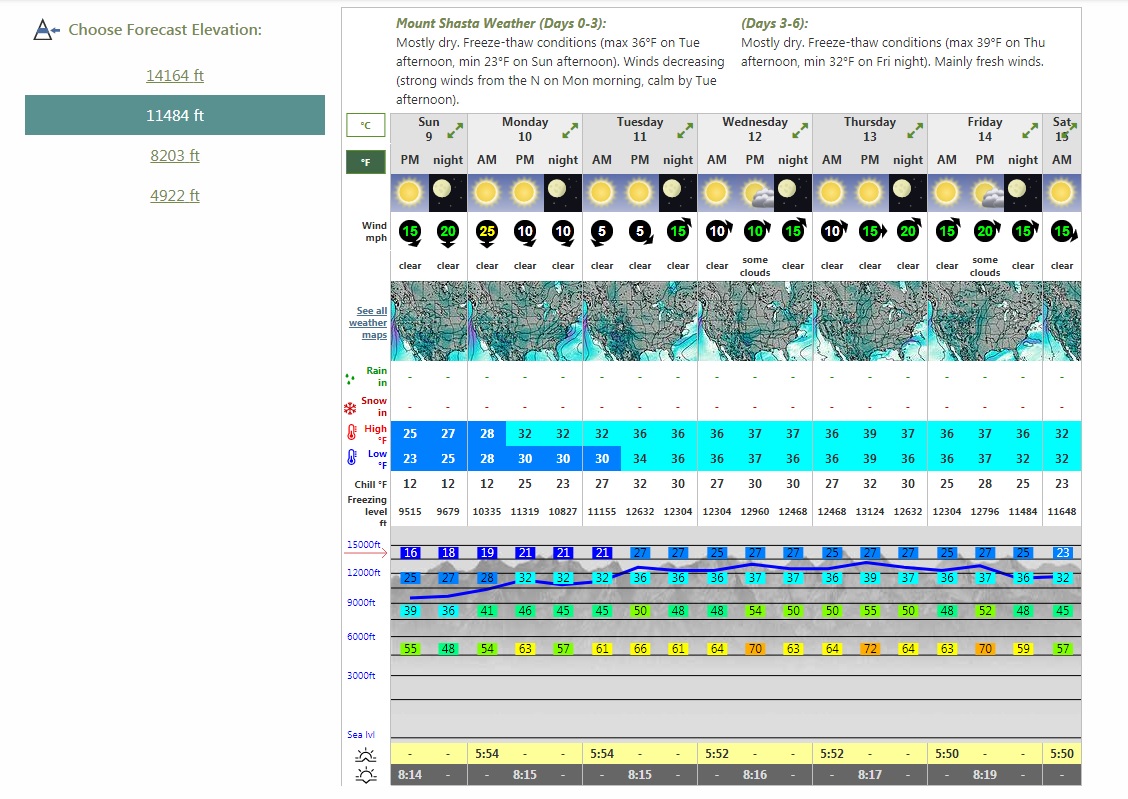Click the Sunday night 20 mph wind icon

448,232
